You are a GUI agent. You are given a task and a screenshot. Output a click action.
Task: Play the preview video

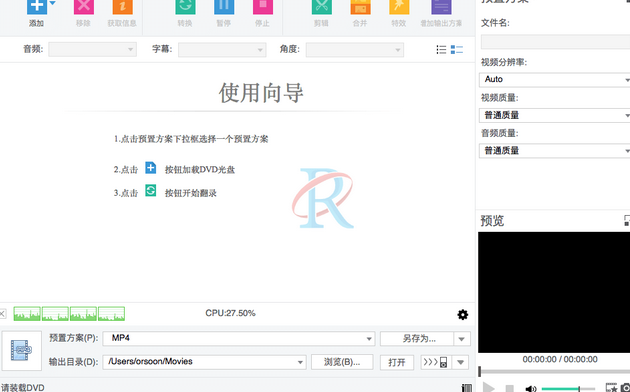488,388
